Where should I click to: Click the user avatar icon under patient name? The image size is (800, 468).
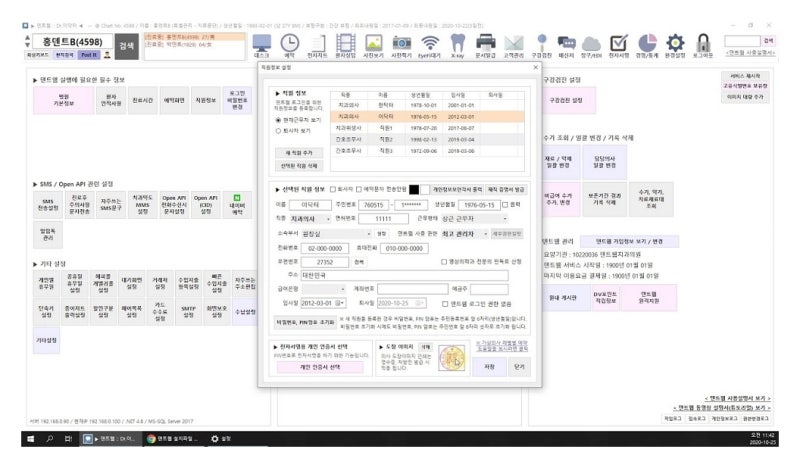(x=107, y=55)
